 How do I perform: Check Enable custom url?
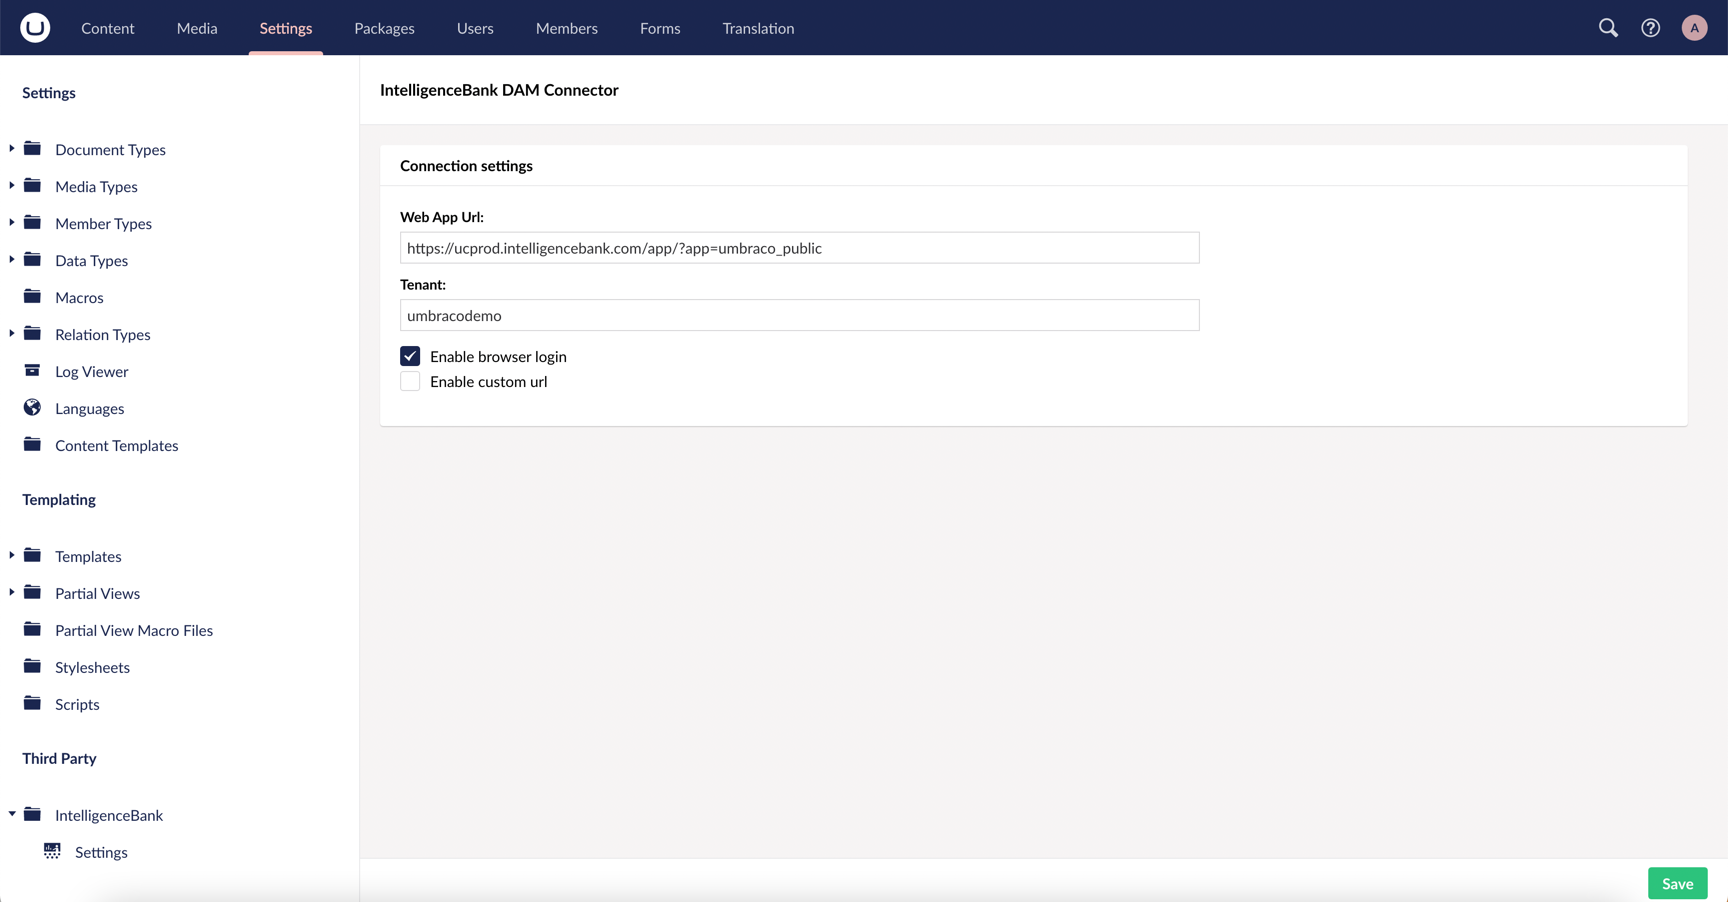[410, 381]
